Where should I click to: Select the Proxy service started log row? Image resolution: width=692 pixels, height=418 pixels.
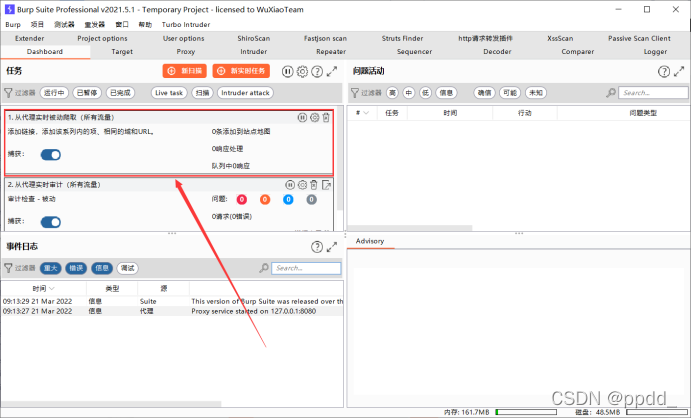tap(172, 311)
